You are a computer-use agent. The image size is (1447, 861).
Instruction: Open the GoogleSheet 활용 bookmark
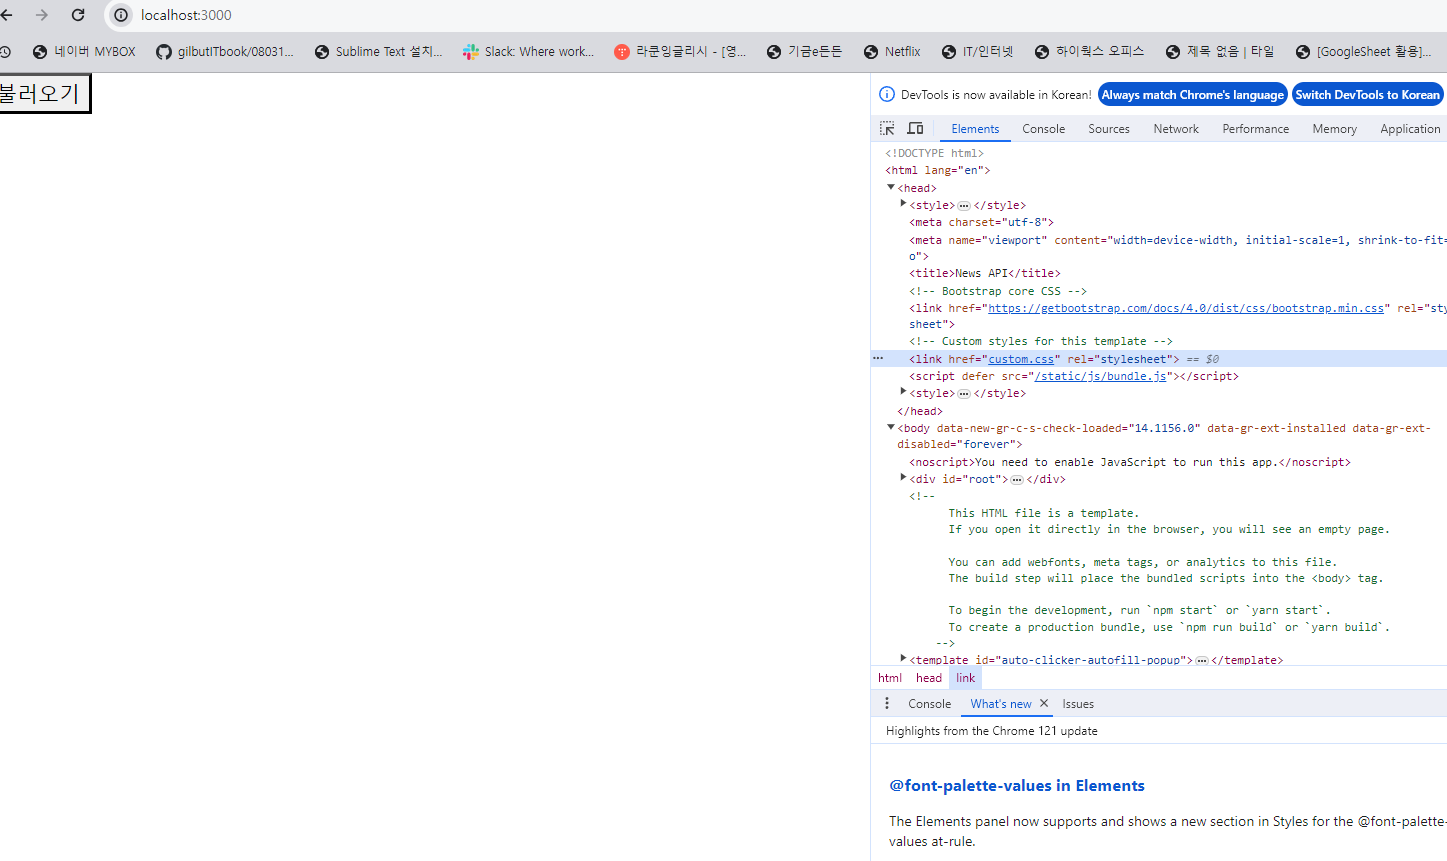pos(1364,51)
